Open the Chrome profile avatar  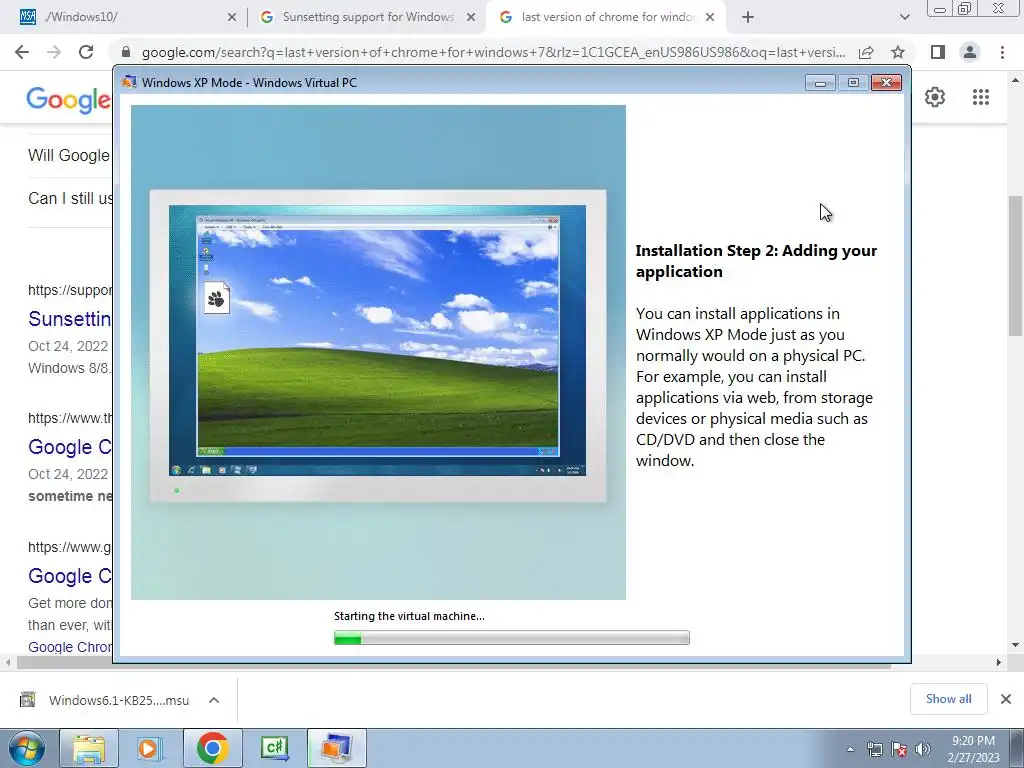[x=970, y=52]
